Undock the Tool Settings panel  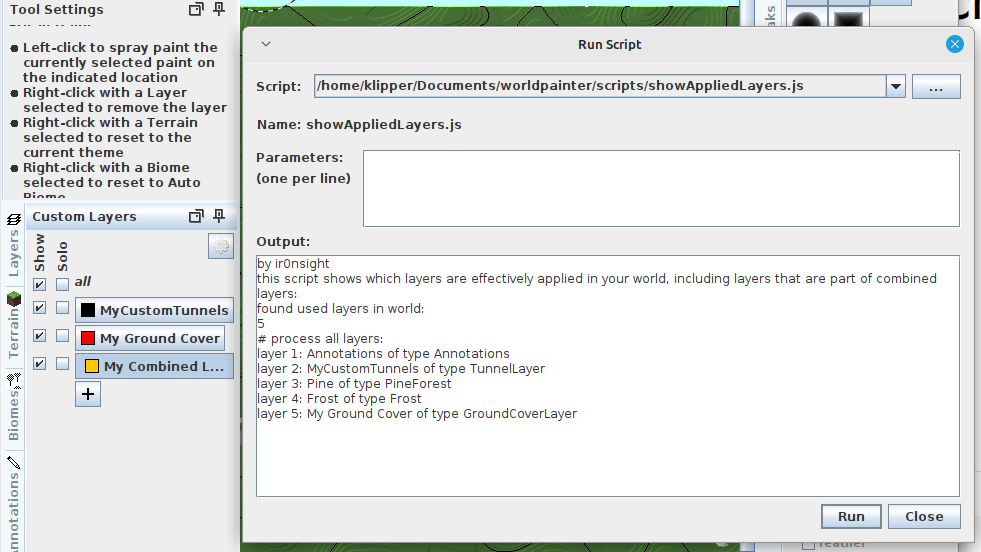pos(196,10)
